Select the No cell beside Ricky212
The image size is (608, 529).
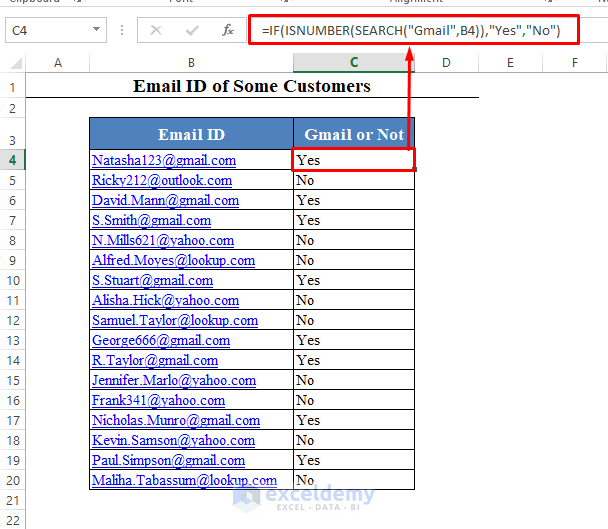(x=354, y=180)
